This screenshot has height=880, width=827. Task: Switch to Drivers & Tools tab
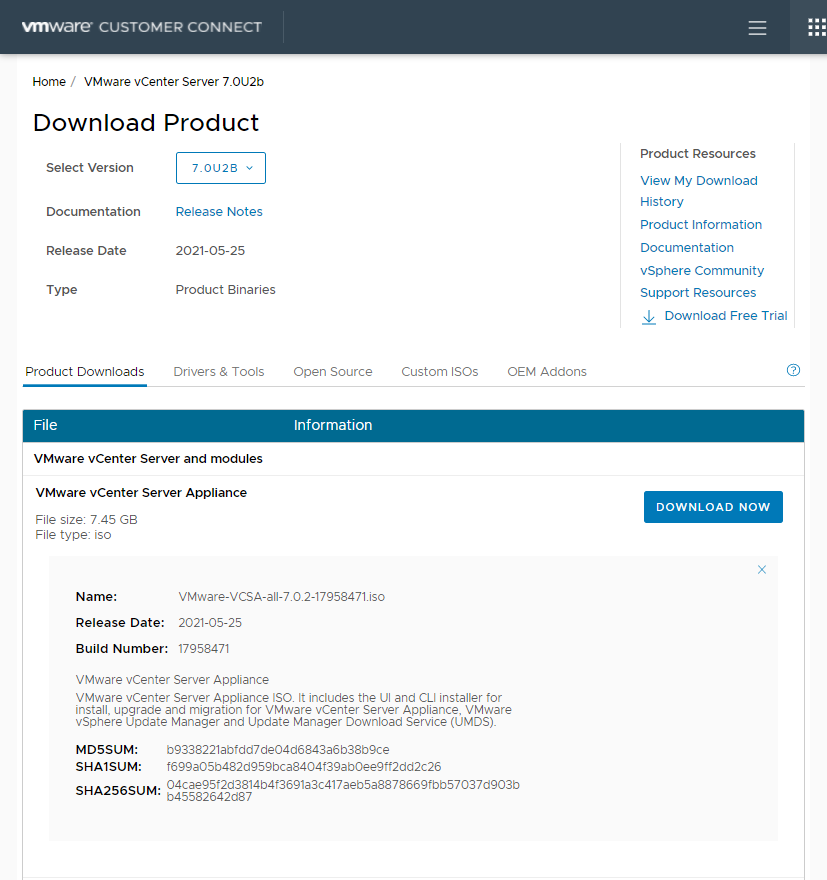point(219,372)
